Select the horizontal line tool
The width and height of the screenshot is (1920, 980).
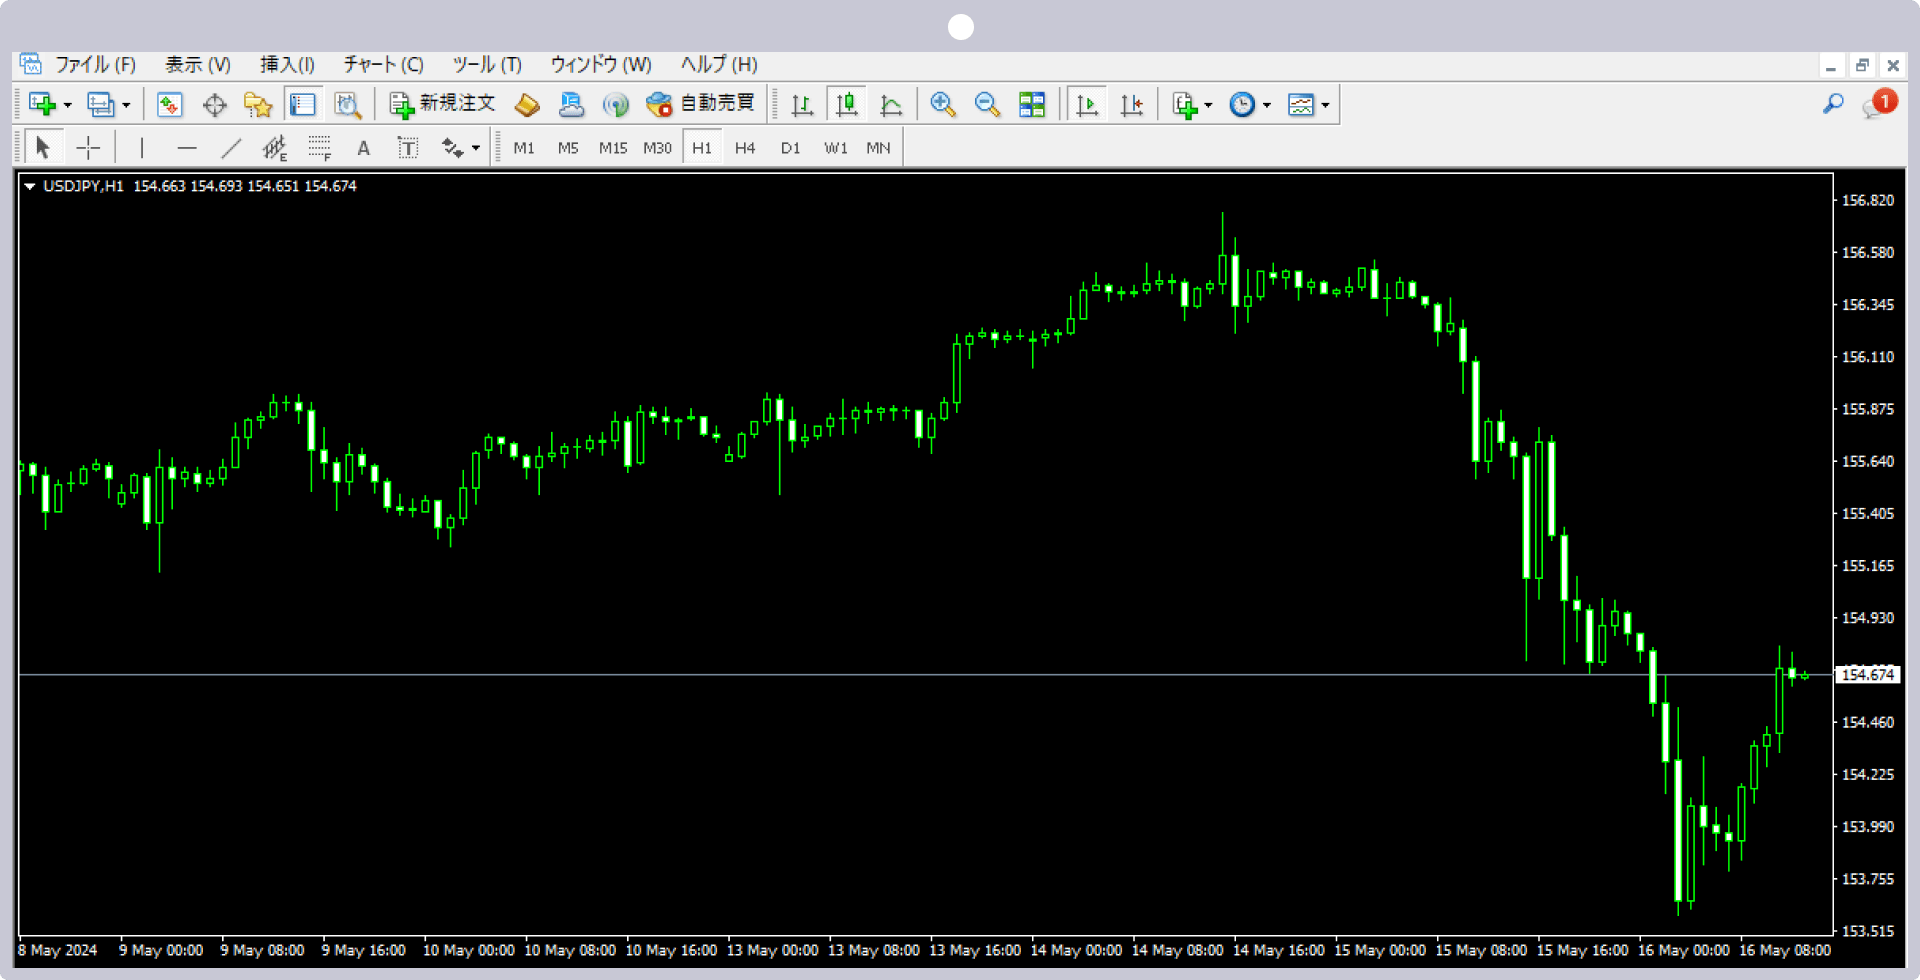(x=186, y=148)
